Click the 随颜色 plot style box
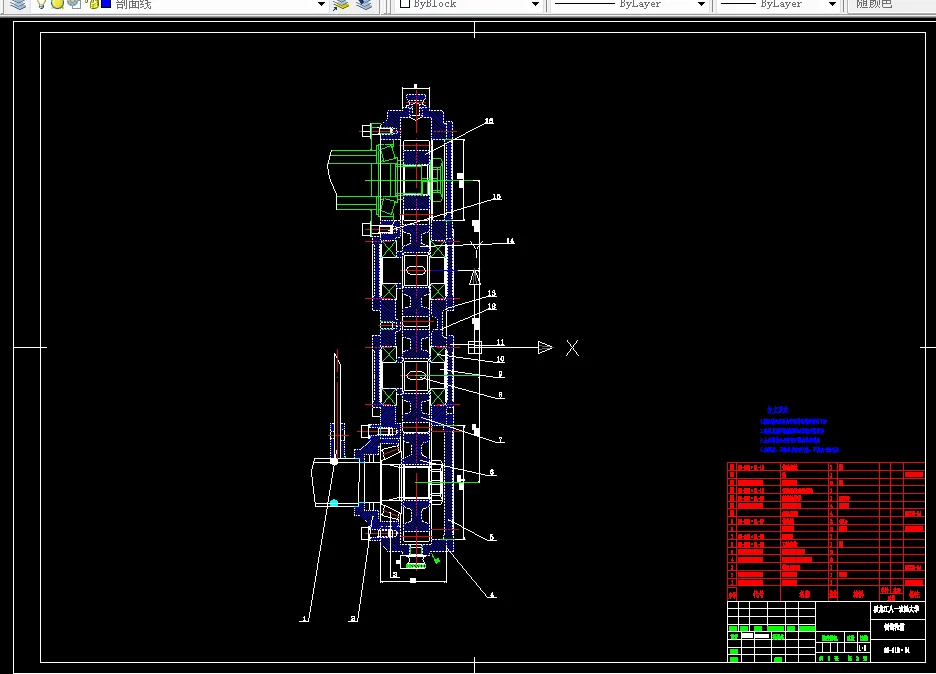The height and width of the screenshot is (674, 936). tap(891, 4)
